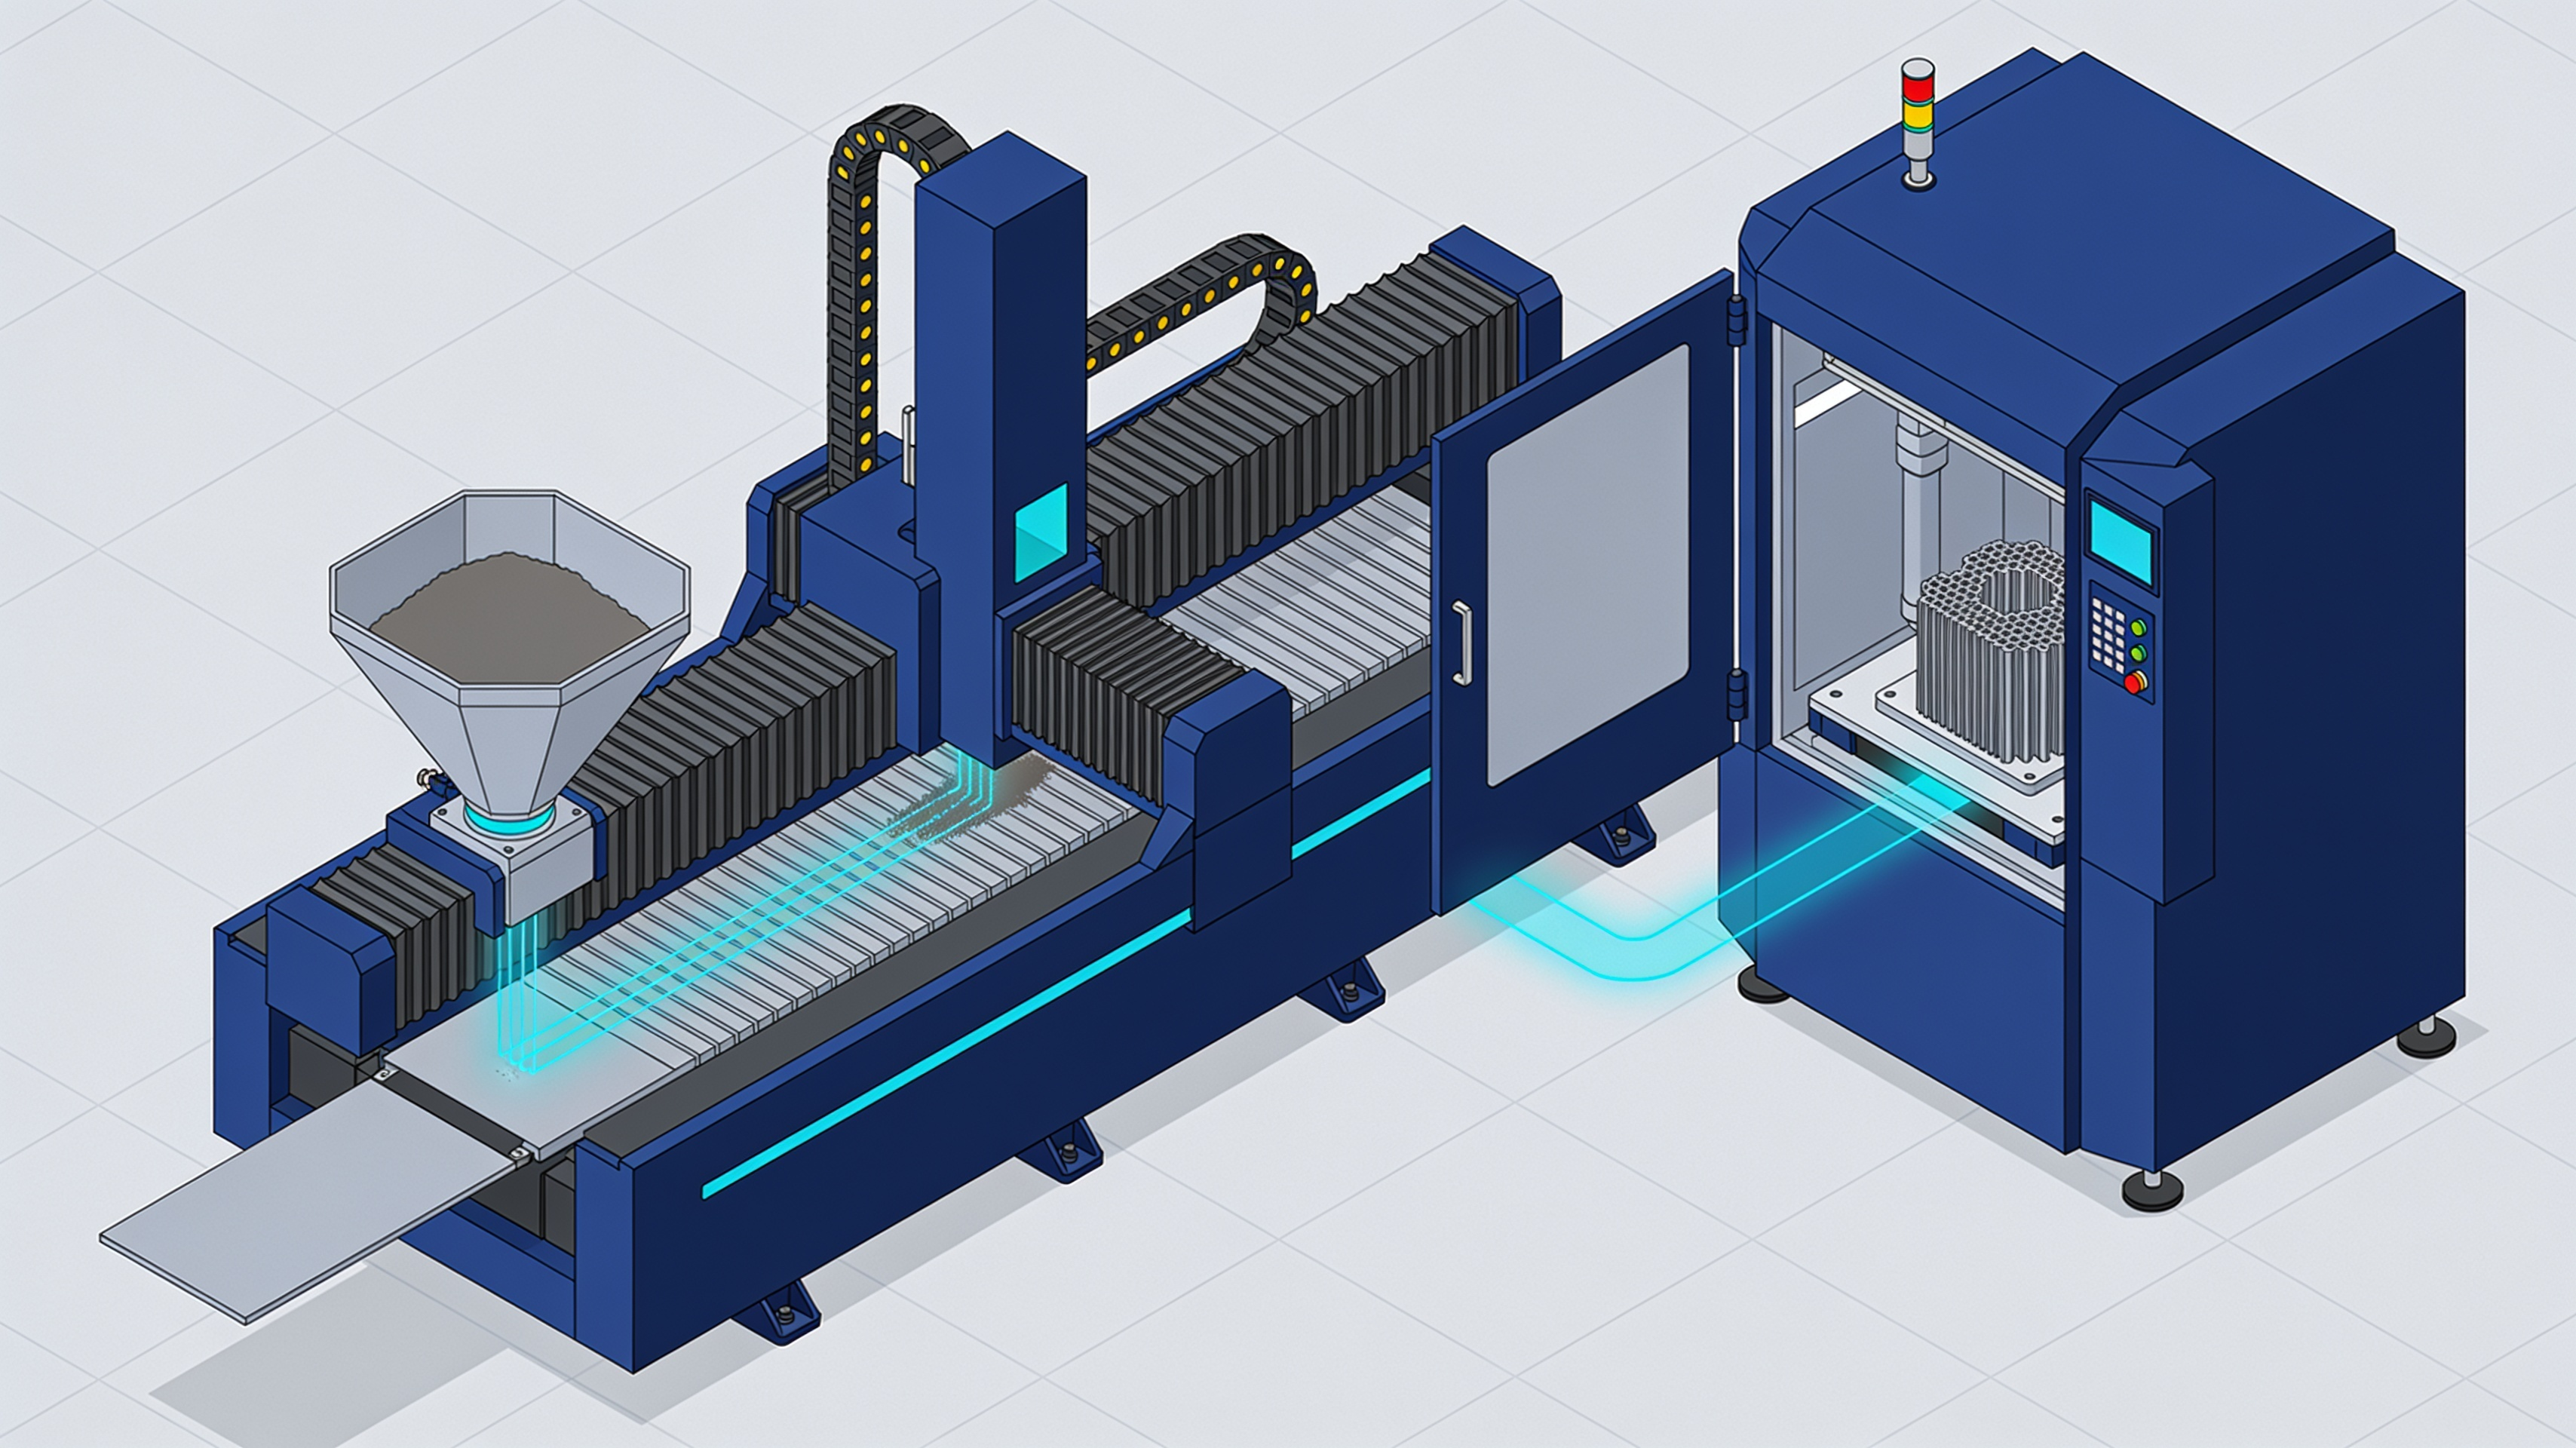The width and height of the screenshot is (2576, 1448).
Task: Click the cyan display on the gantry column
Action: 1042,532
